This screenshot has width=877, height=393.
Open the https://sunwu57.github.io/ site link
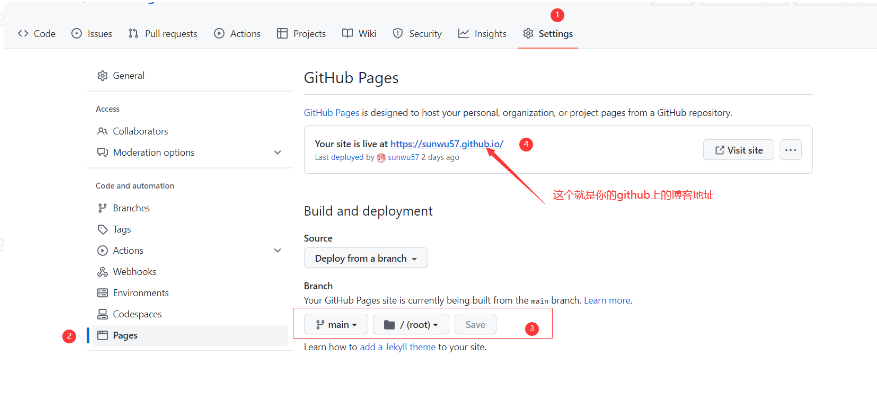[x=447, y=144]
